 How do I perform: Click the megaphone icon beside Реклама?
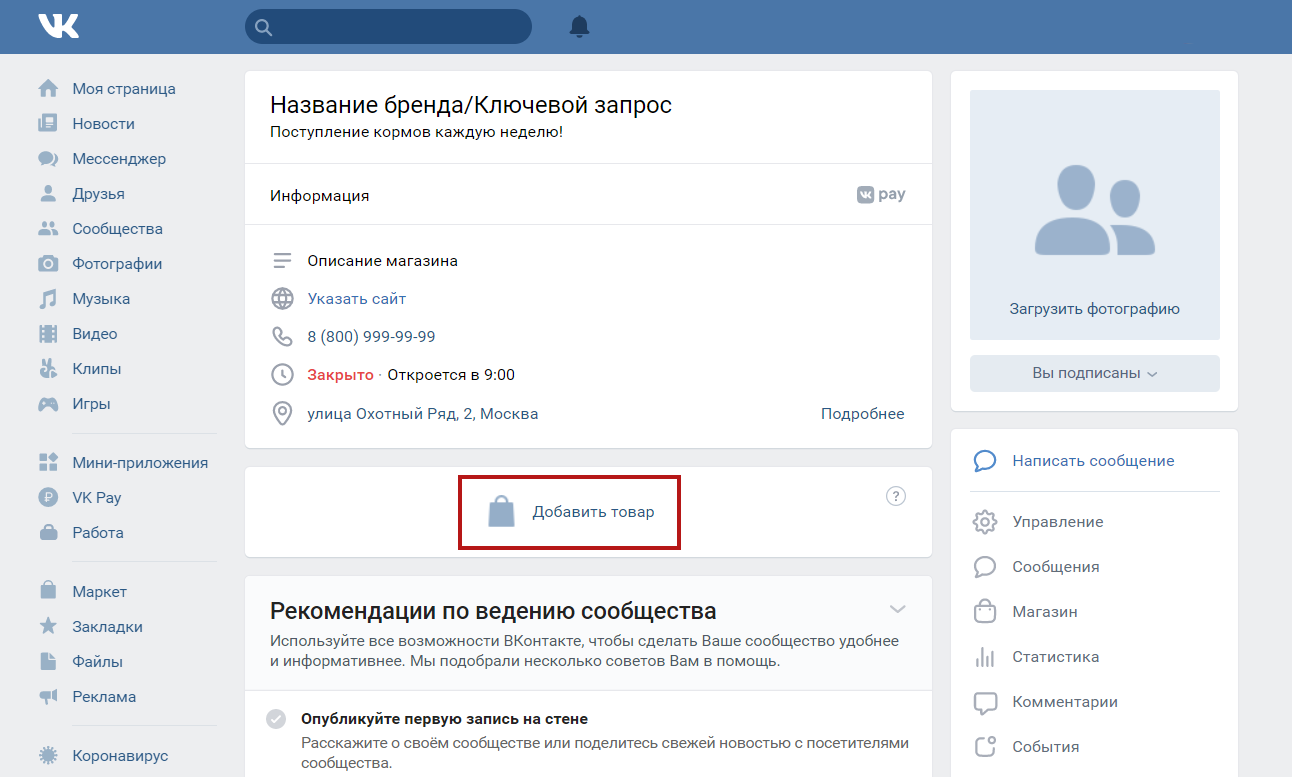pyautogui.click(x=48, y=696)
